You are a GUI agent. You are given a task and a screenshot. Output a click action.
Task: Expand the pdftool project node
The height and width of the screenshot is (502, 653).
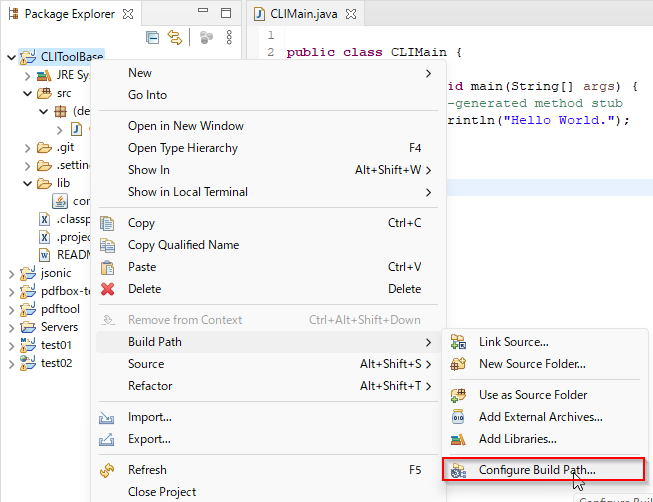(12, 310)
